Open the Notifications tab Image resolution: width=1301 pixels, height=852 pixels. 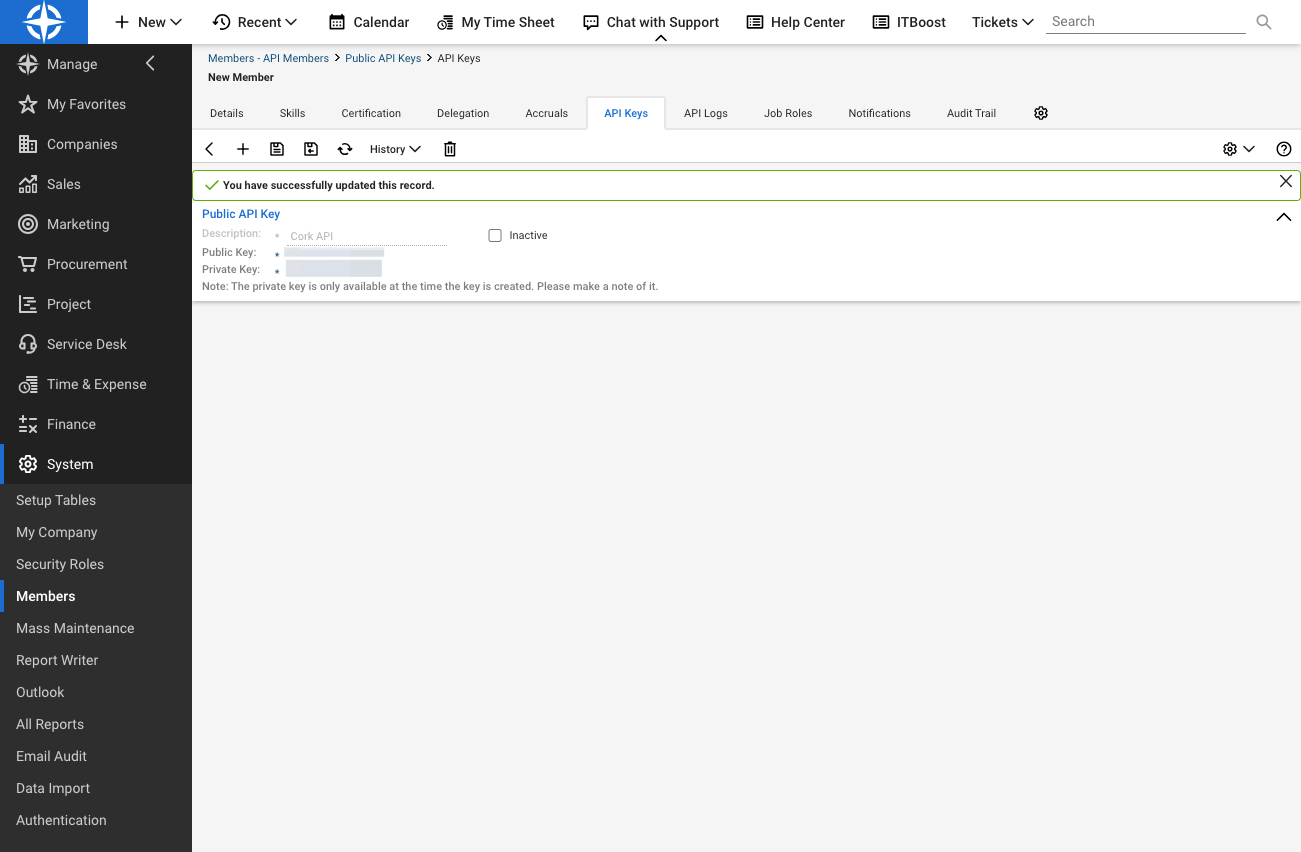click(x=880, y=113)
